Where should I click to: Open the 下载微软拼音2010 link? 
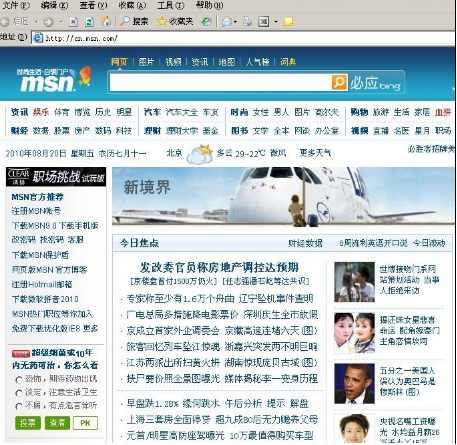click(45, 299)
